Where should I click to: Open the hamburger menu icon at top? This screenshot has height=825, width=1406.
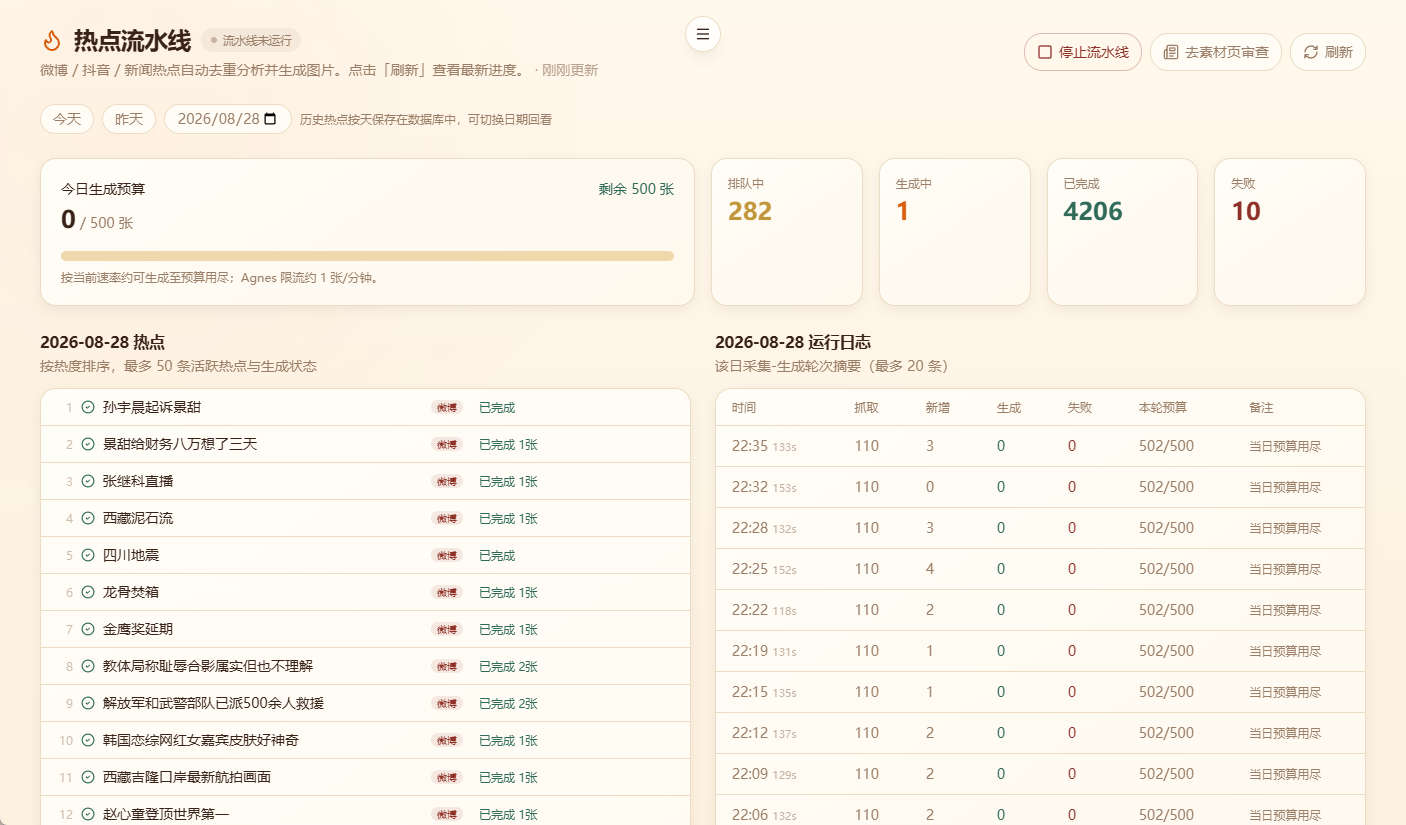tap(703, 34)
